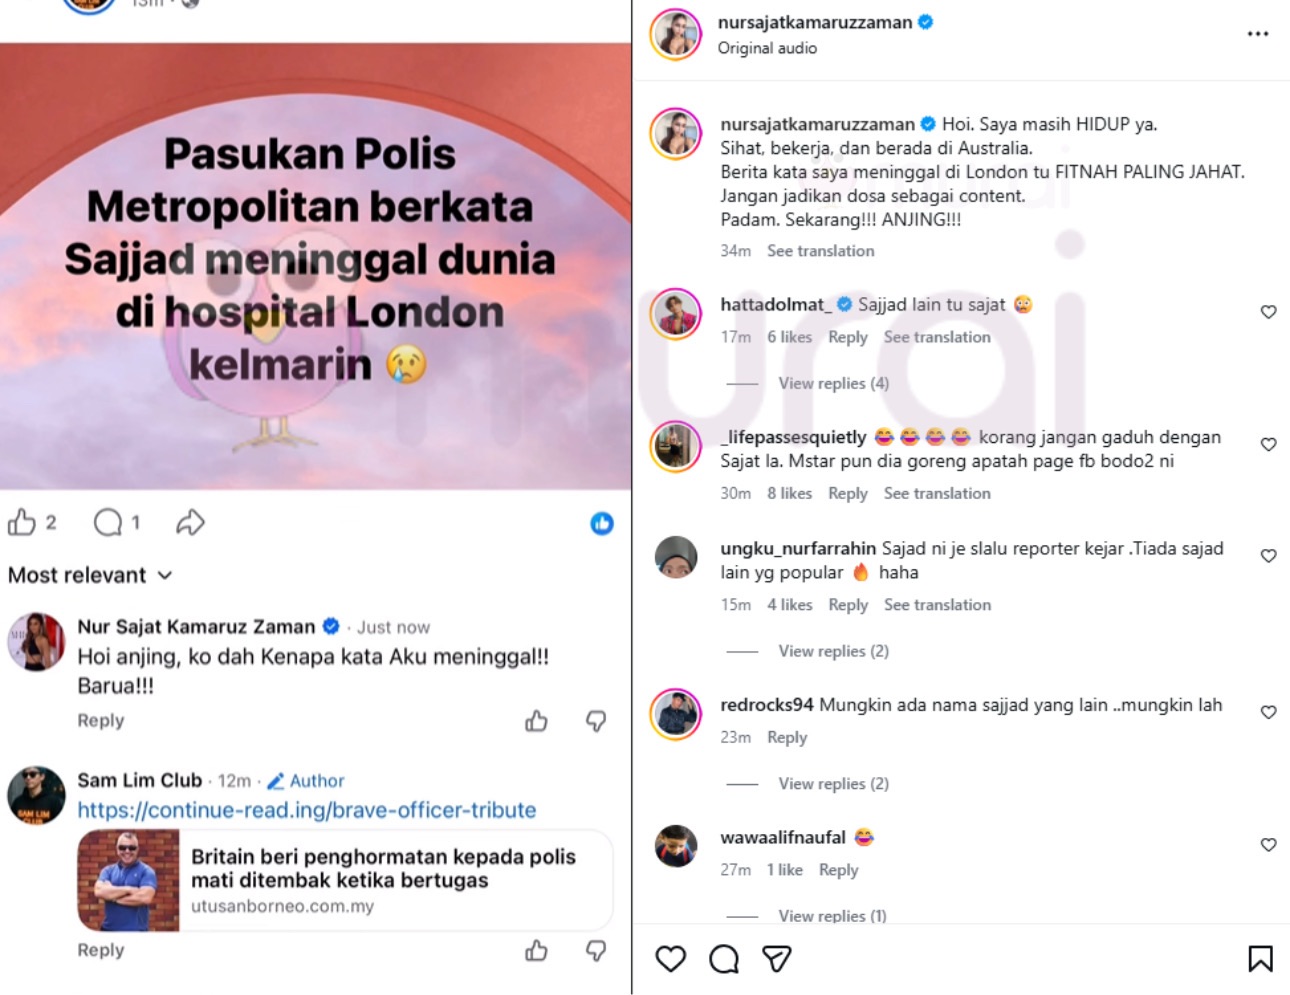Send the post via paper-plane share icon

point(777,959)
